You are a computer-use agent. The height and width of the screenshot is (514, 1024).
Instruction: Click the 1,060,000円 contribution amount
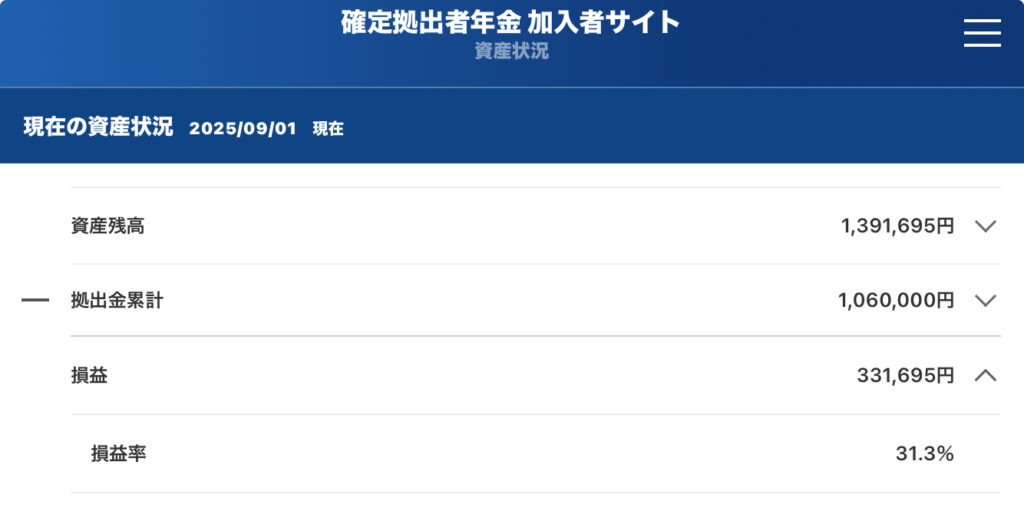pyautogui.click(x=896, y=300)
